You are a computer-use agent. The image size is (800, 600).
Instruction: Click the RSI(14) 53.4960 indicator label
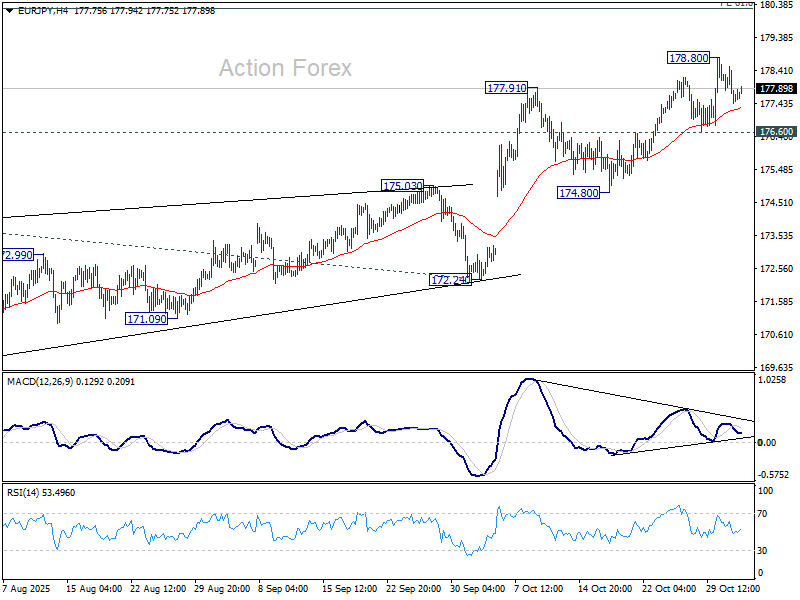tap(41, 493)
